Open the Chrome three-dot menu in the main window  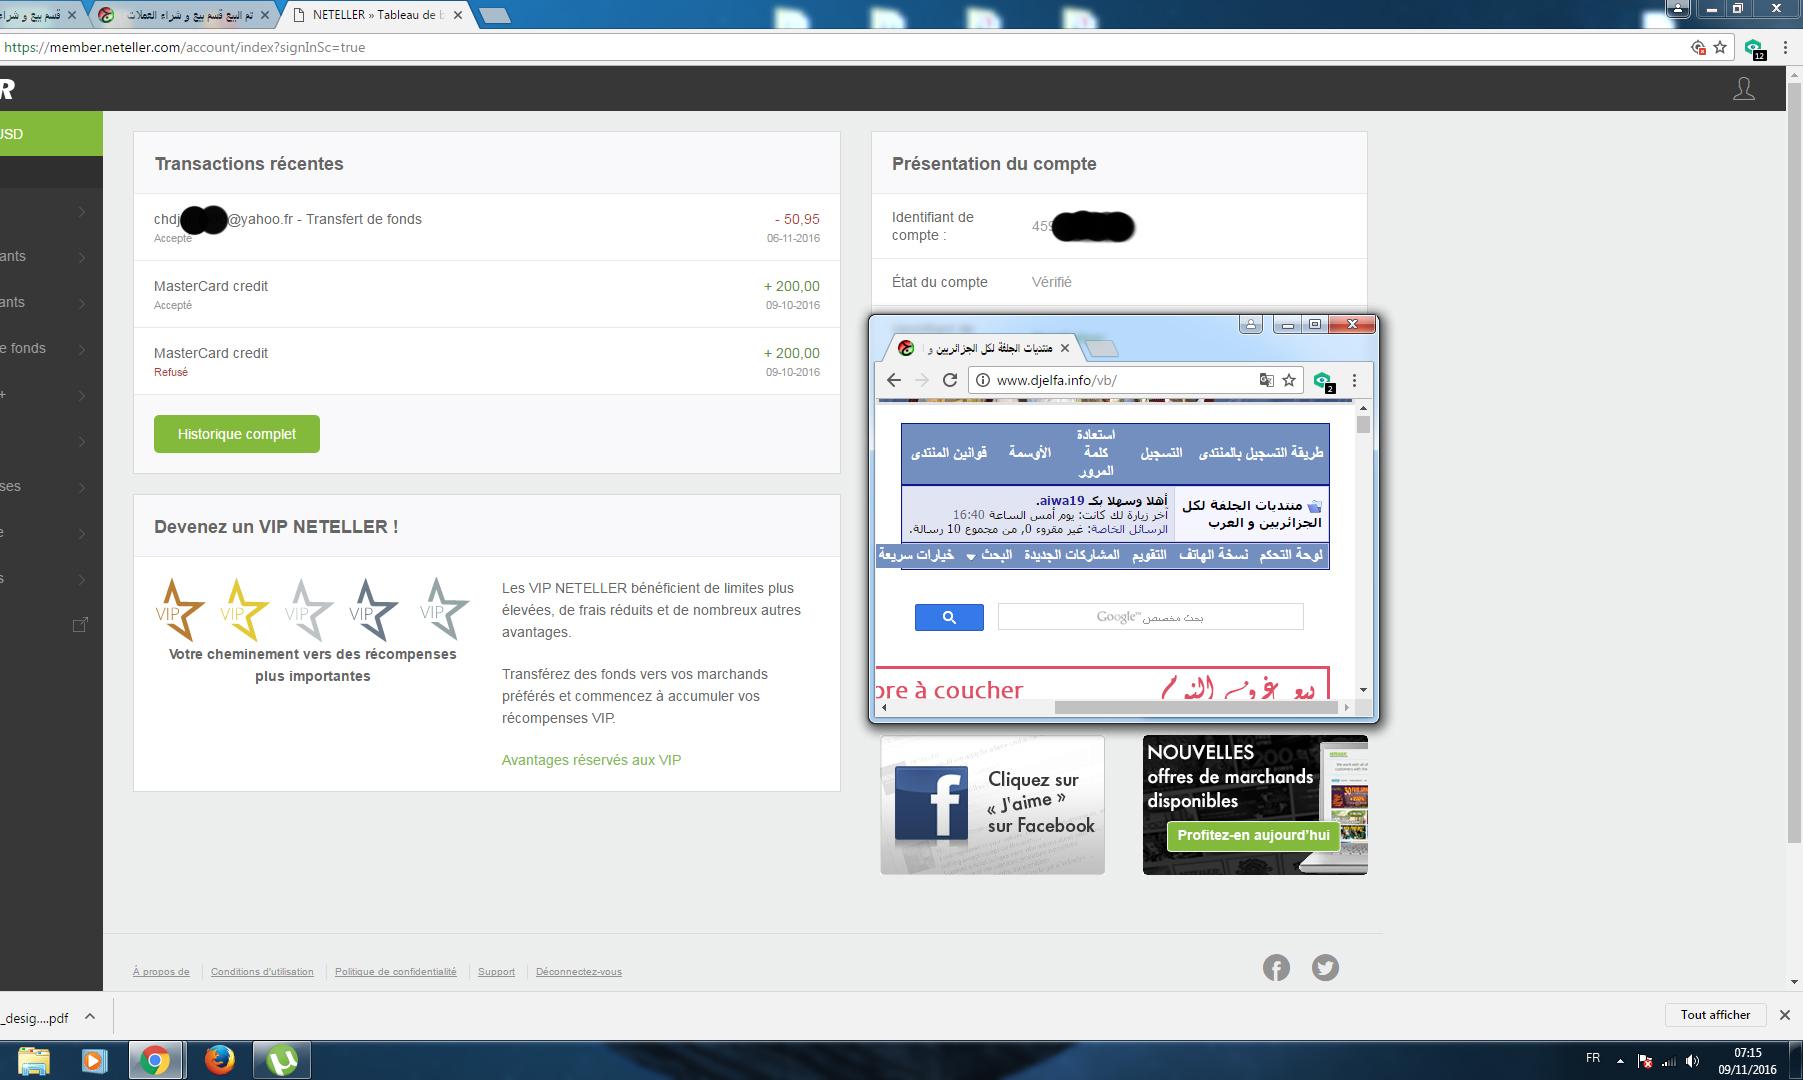1785,47
